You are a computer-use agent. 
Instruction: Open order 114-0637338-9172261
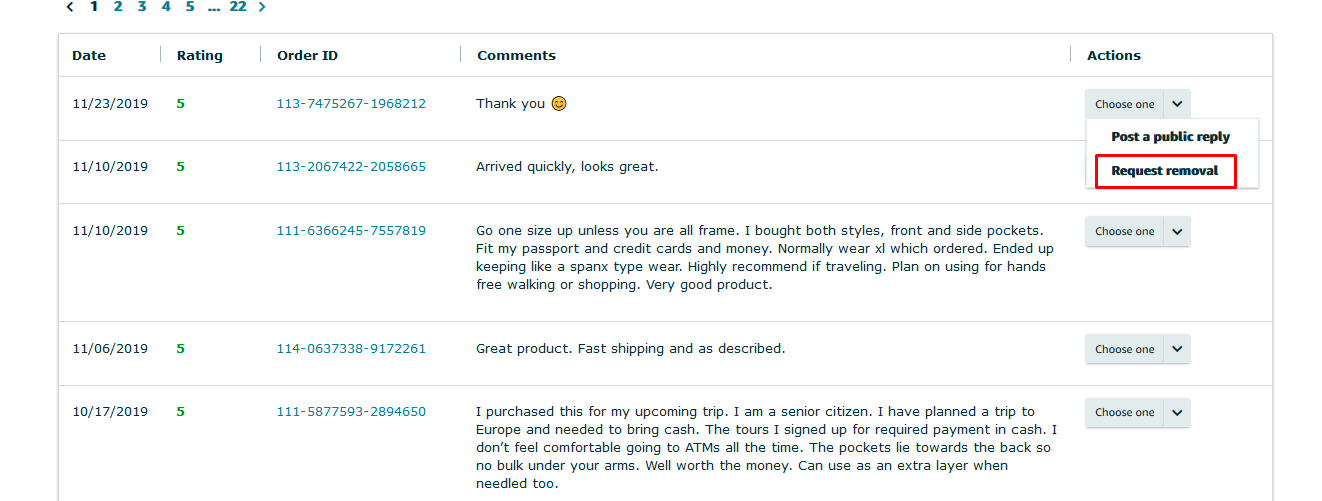[x=351, y=349]
